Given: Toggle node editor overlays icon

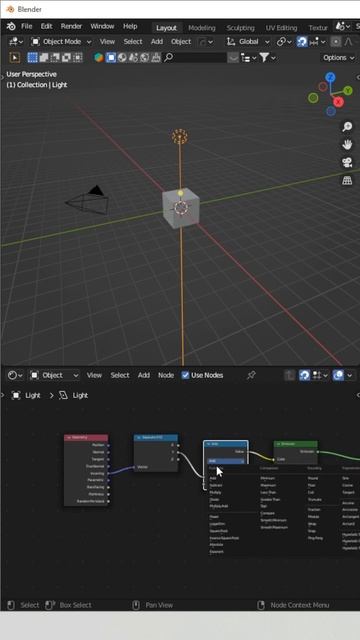Looking at the screenshot, I should point(338,375).
